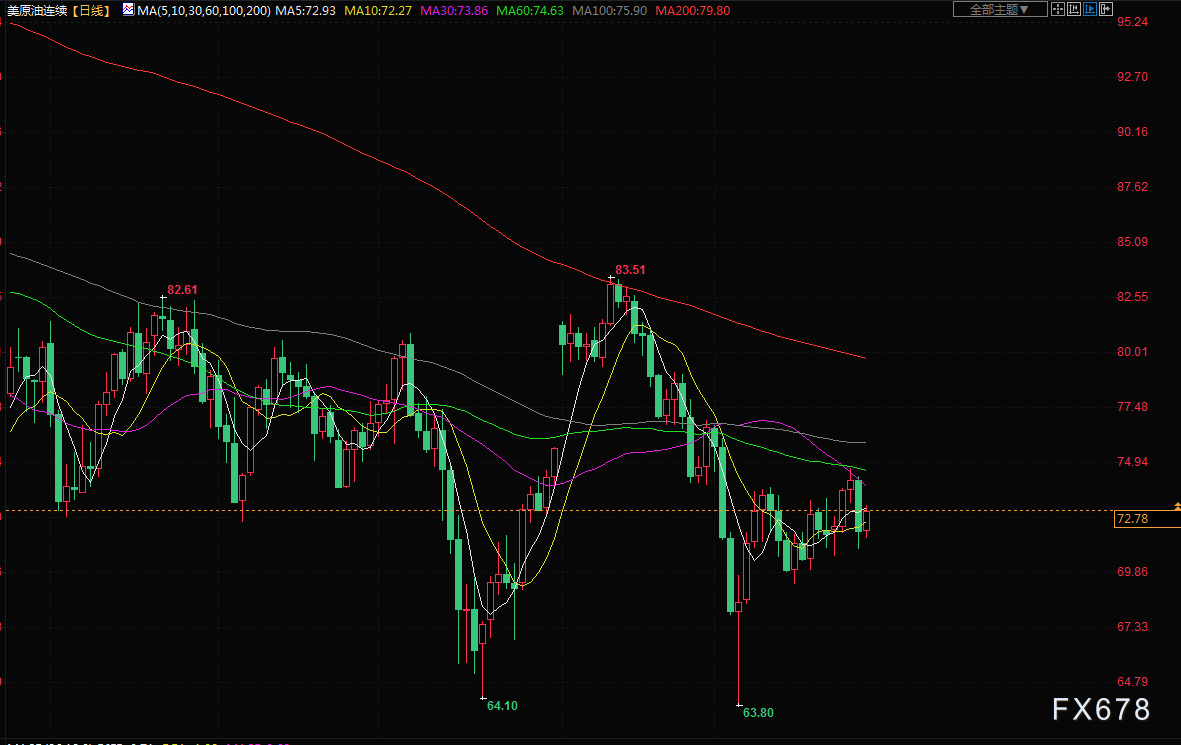Click the MA(5,10,30,60,100,200) indicator label
This screenshot has height=745, width=1181.
pos(203,11)
